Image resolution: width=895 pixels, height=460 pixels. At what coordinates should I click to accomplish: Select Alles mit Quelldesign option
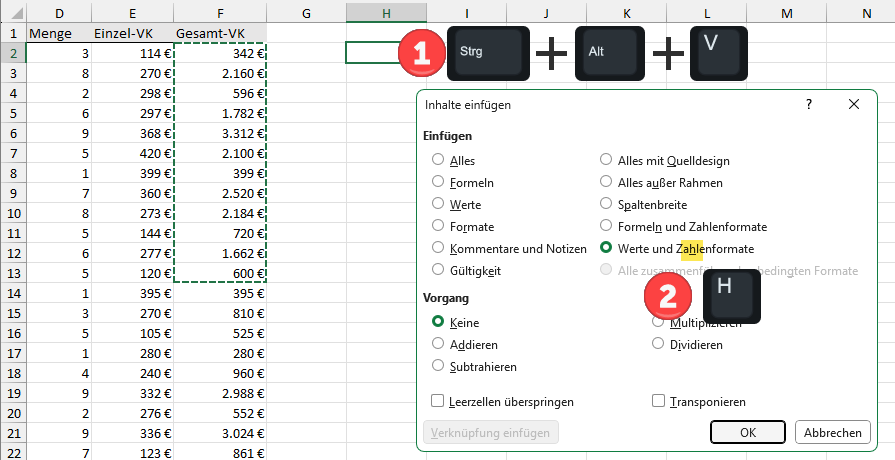[606, 160]
